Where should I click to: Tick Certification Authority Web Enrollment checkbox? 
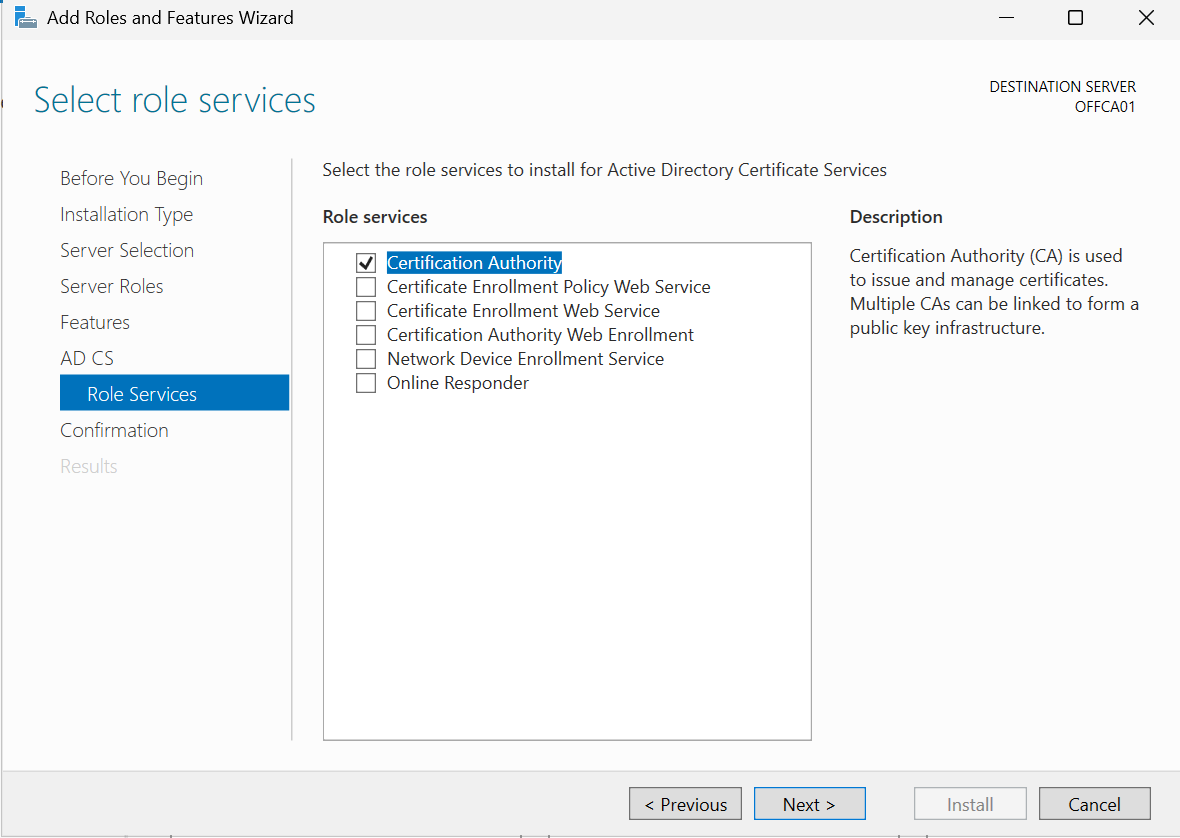tap(366, 335)
